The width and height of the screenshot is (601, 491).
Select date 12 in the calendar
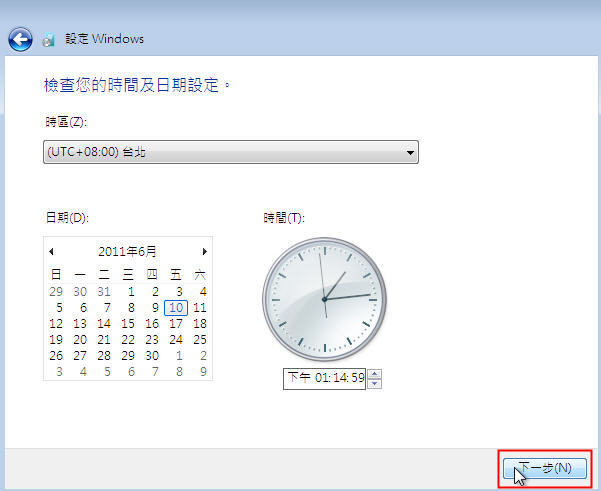[x=56, y=324]
